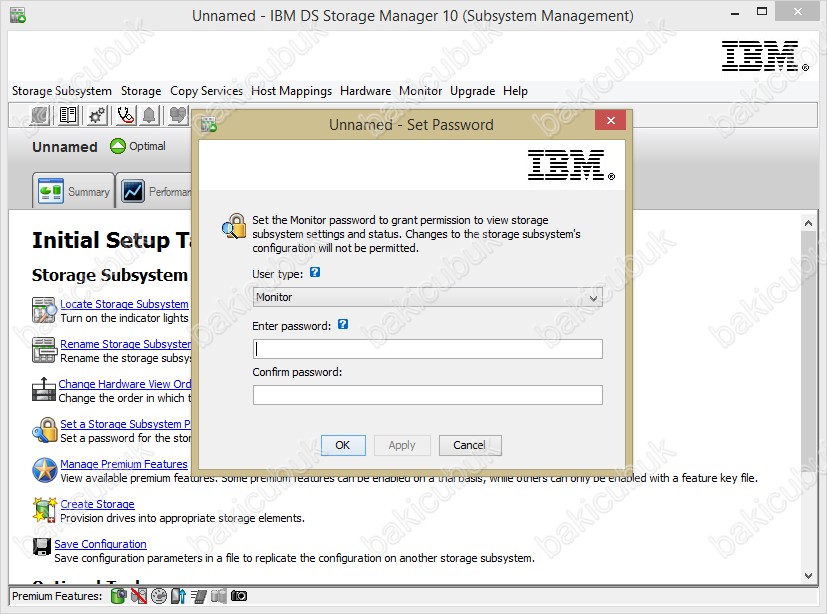Click the help icon next to User type
This screenshot has height=614, width=827.
pyautogui.click(x=315, y=272)
